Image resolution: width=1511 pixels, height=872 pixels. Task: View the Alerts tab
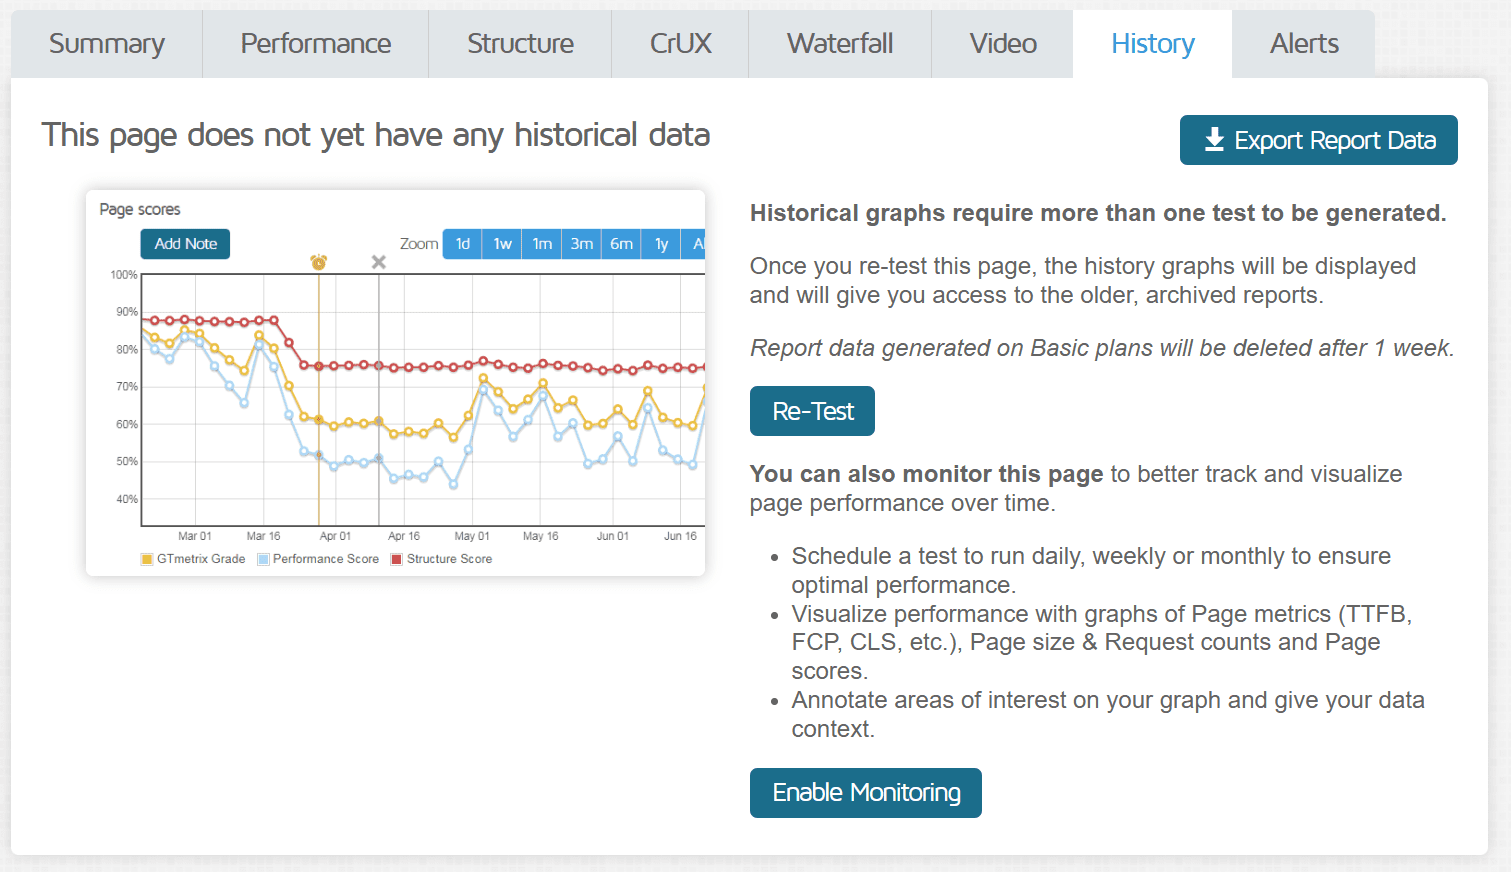tap(1303, 43)
